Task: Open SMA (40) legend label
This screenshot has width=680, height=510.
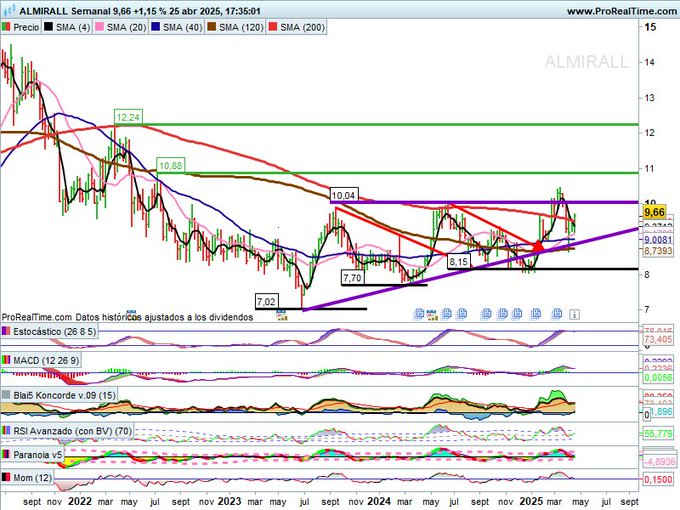Action: coord(183,27)
